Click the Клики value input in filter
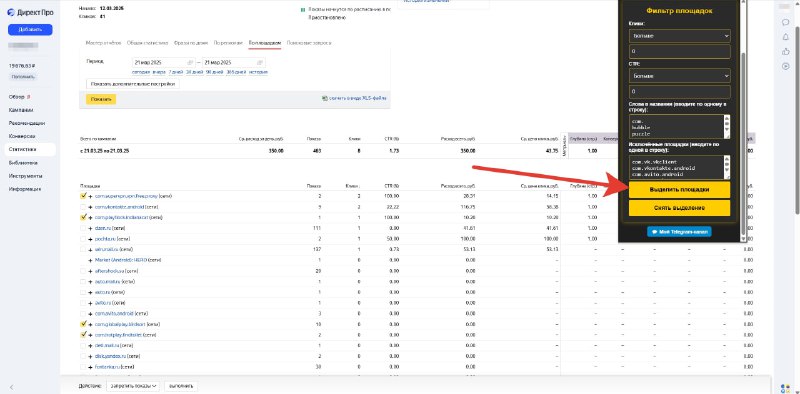Screen dimensions: 800x394 click(680, 52)
